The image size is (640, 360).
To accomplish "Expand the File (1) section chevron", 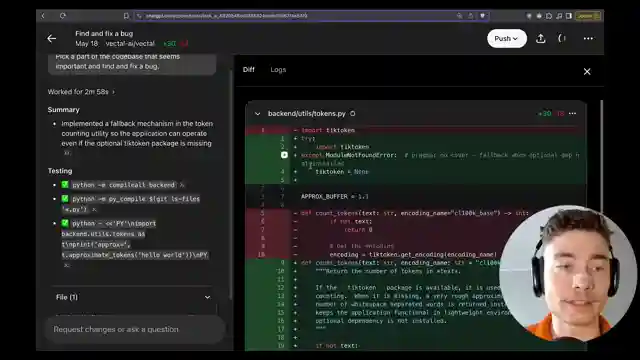I will [x=207, y=297].
